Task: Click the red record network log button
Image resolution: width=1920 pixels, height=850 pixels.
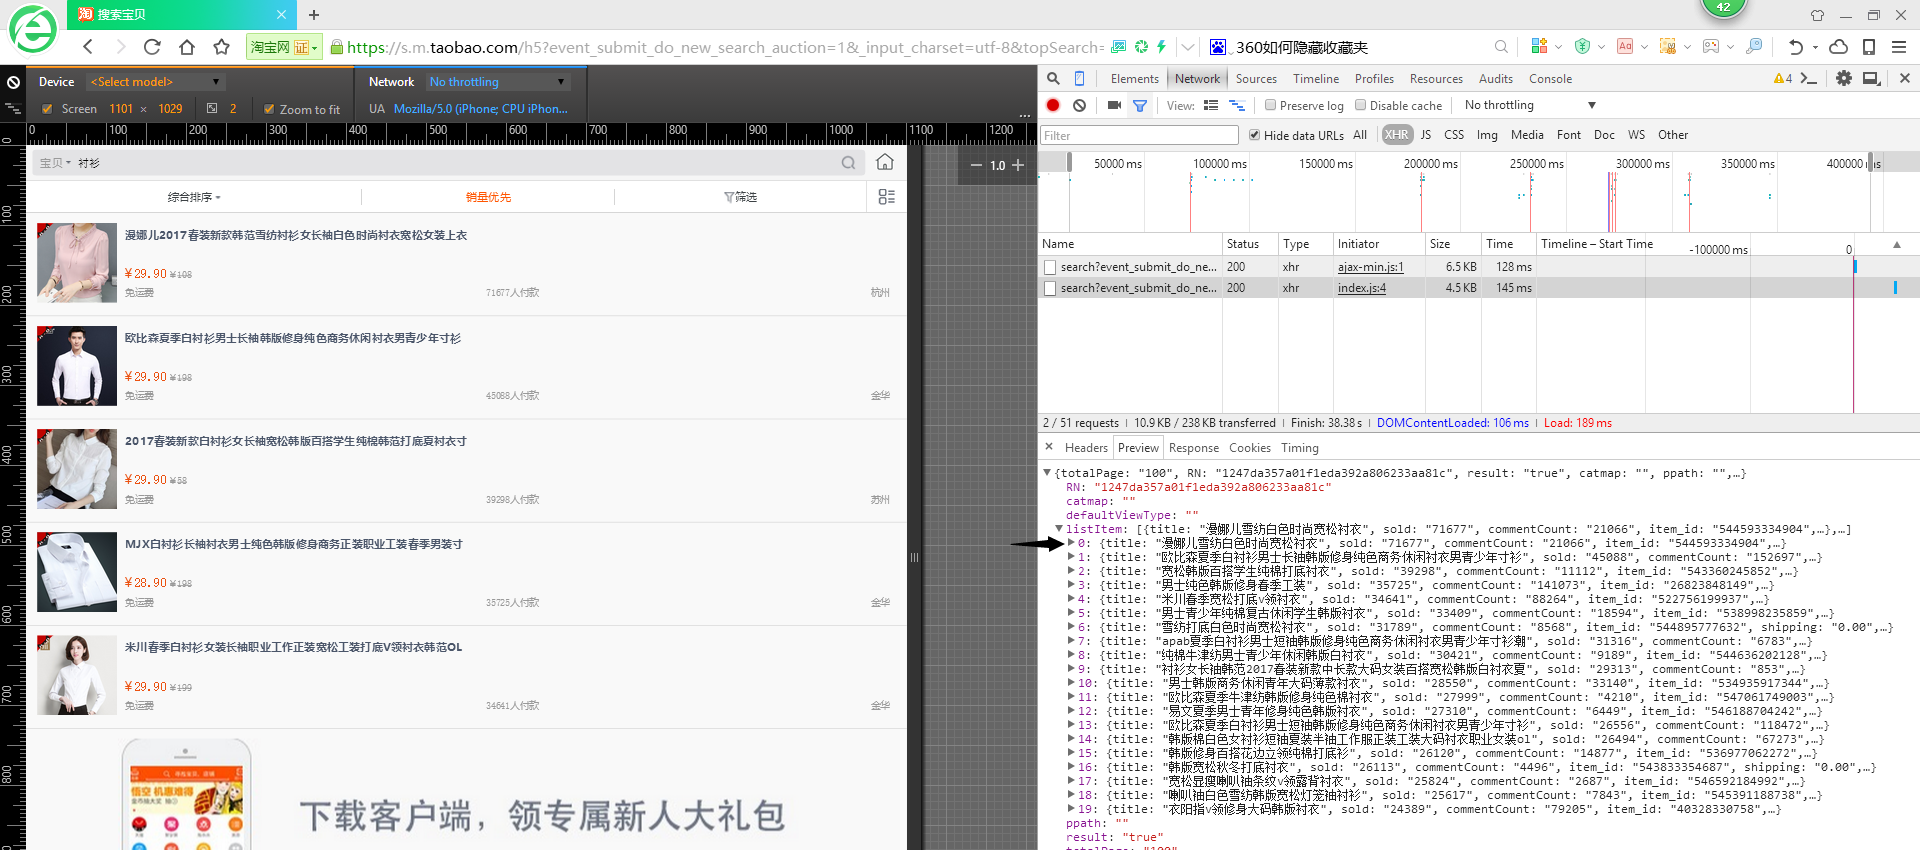Action: [x=1053, y=105]
